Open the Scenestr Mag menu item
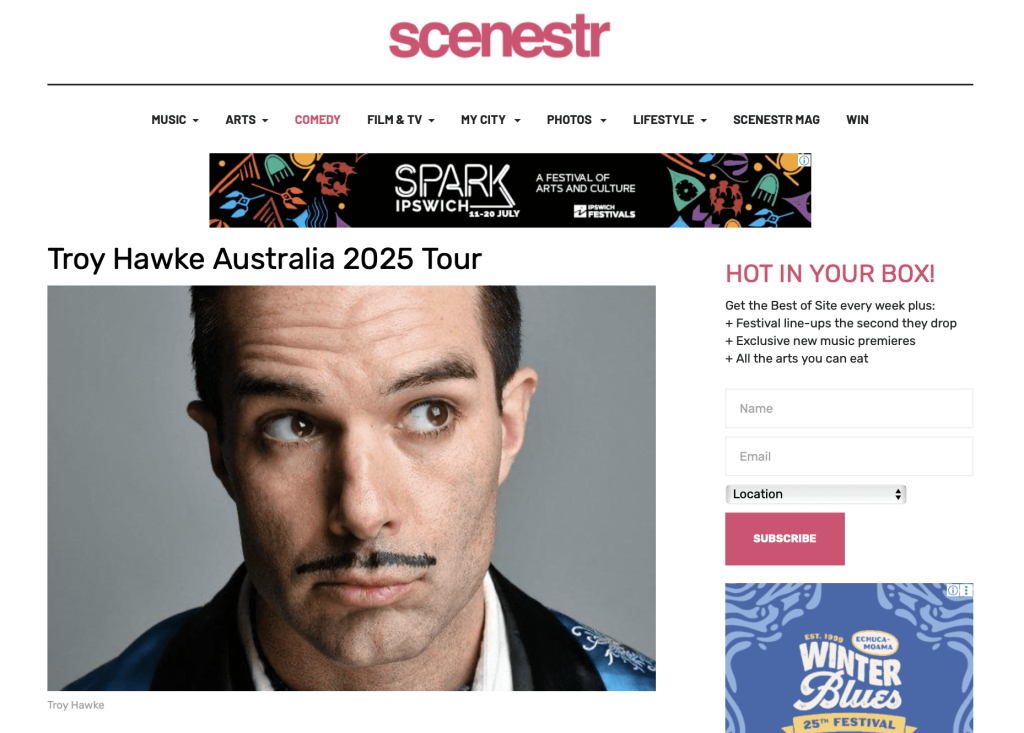Image resolution: width=1024 pixels, height=733 pixels. click(x=776, y=120)
